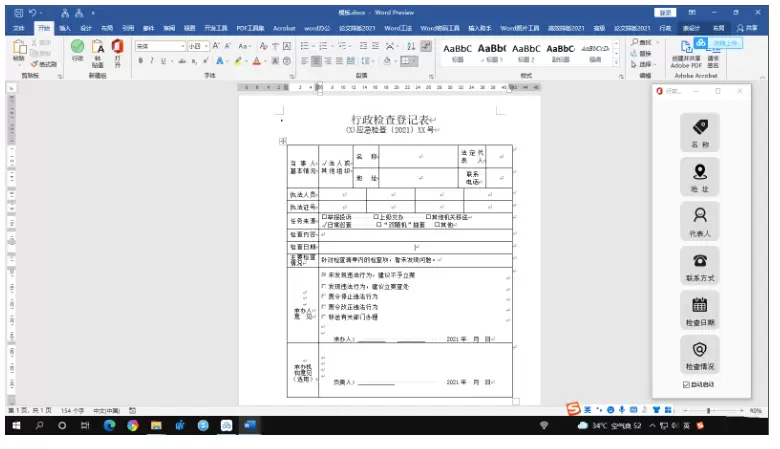Toggle 责令改正违法行为 checkbox

tap(324, 307)
